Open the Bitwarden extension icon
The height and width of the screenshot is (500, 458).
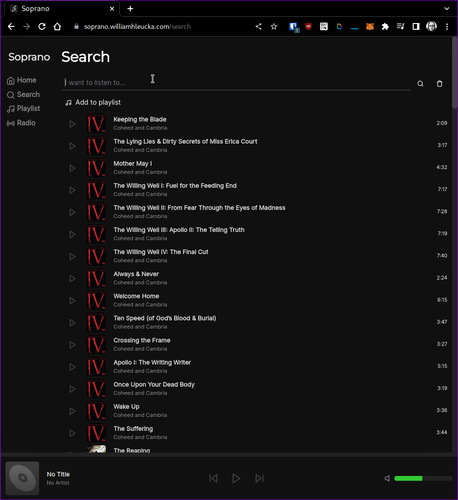(x=294, y=27)
